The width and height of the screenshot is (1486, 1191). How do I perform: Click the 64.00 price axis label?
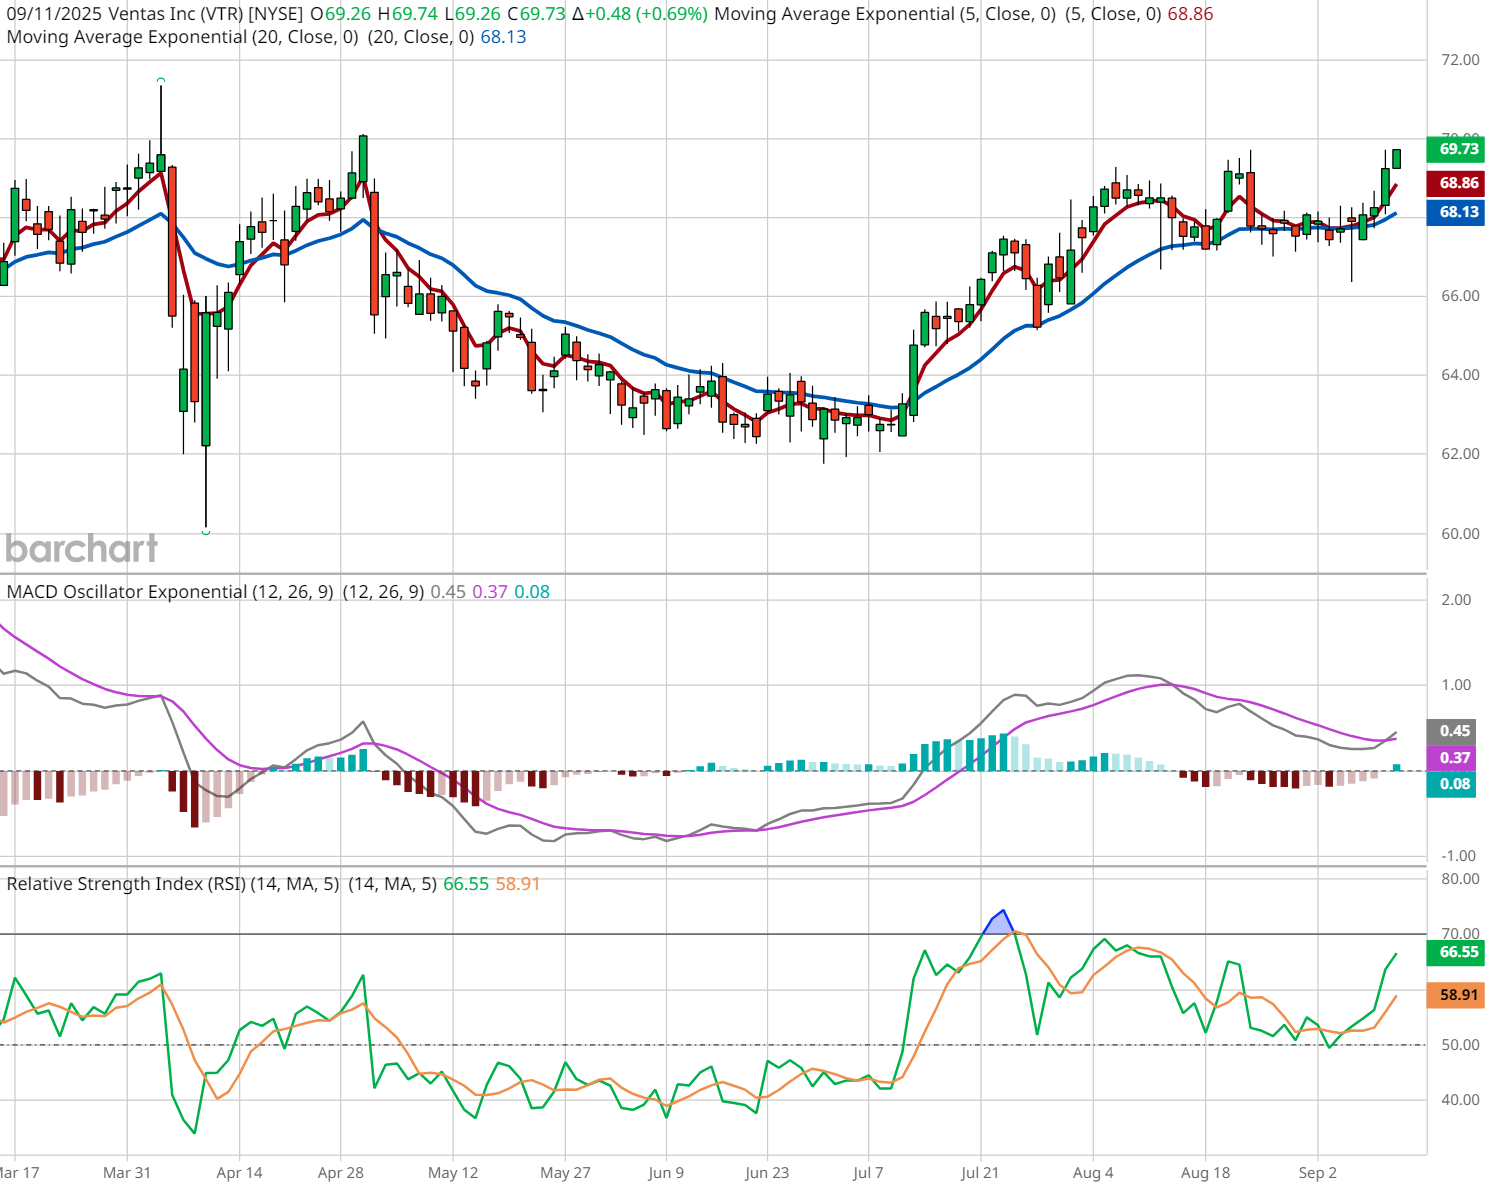[1460, 375]
